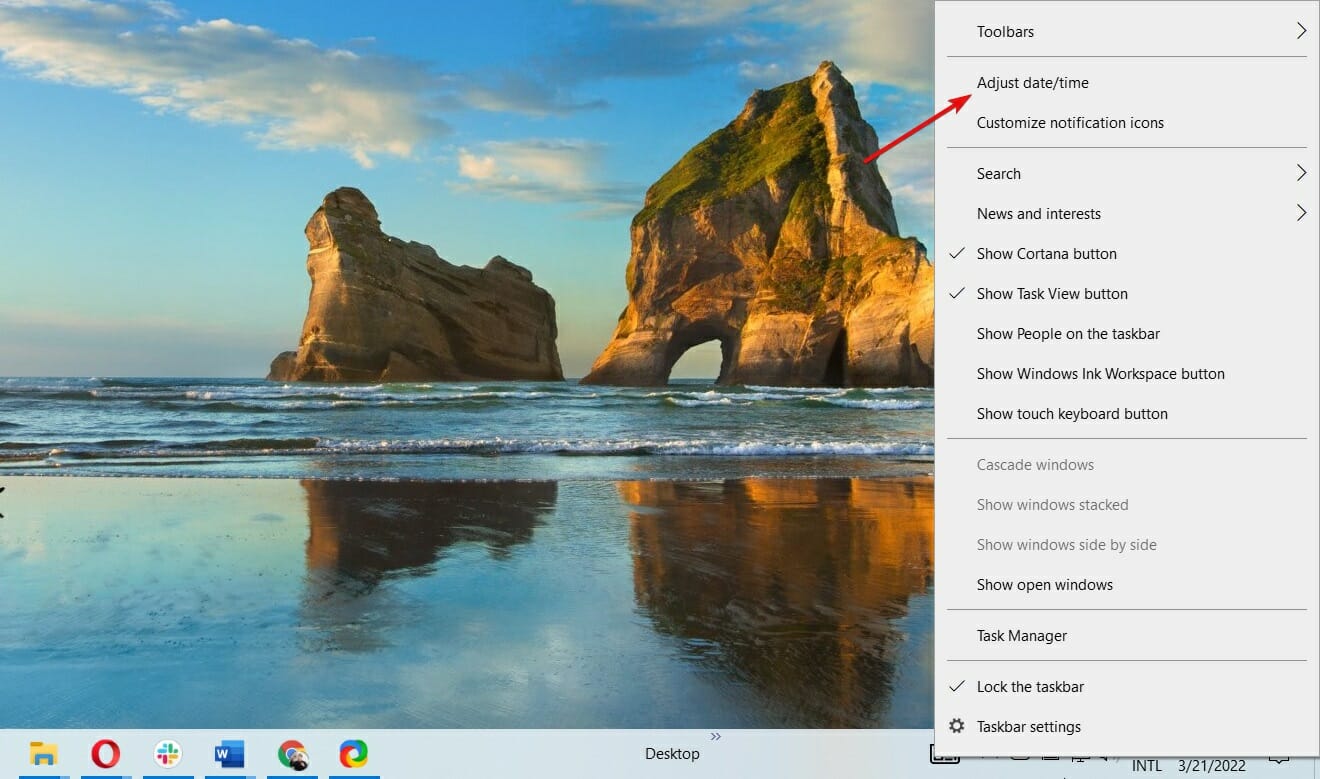Click the 3/21/2022 date on the taskbar

pos(1212,767)
